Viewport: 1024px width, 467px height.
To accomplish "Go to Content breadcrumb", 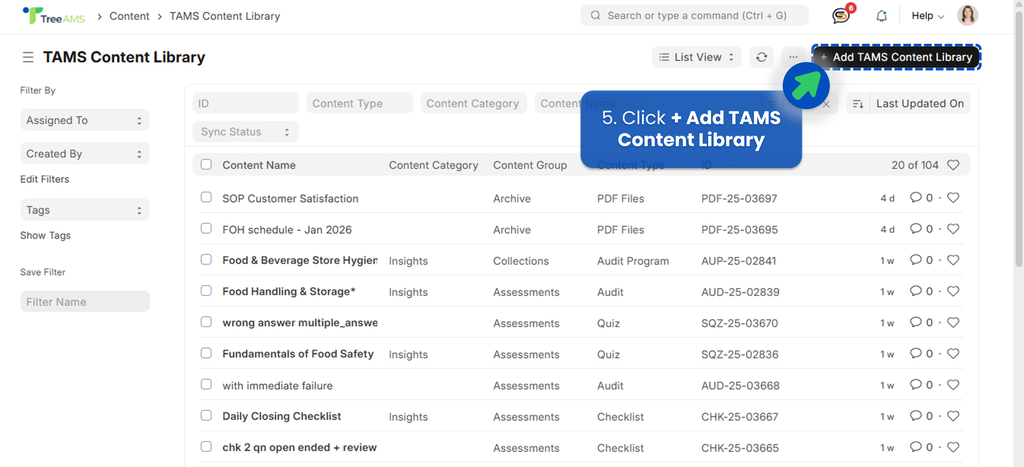I will 129,16.
